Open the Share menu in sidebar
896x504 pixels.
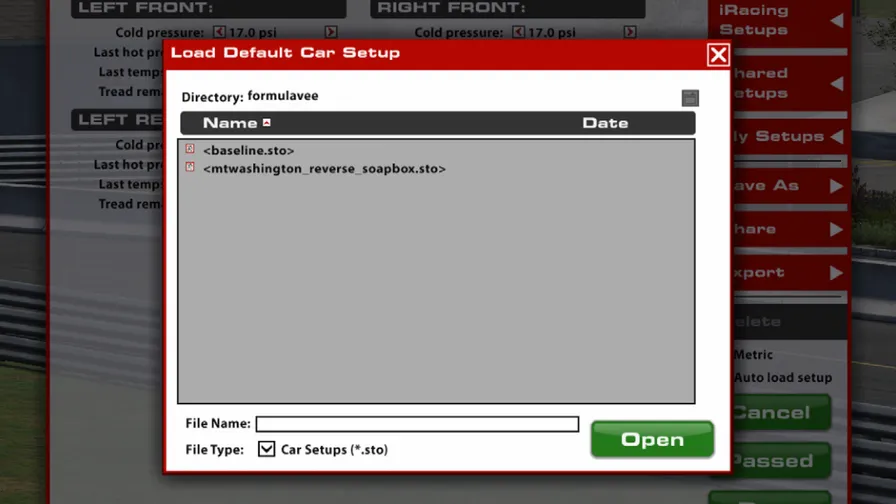pyautogui.click(x=789, y=229)
